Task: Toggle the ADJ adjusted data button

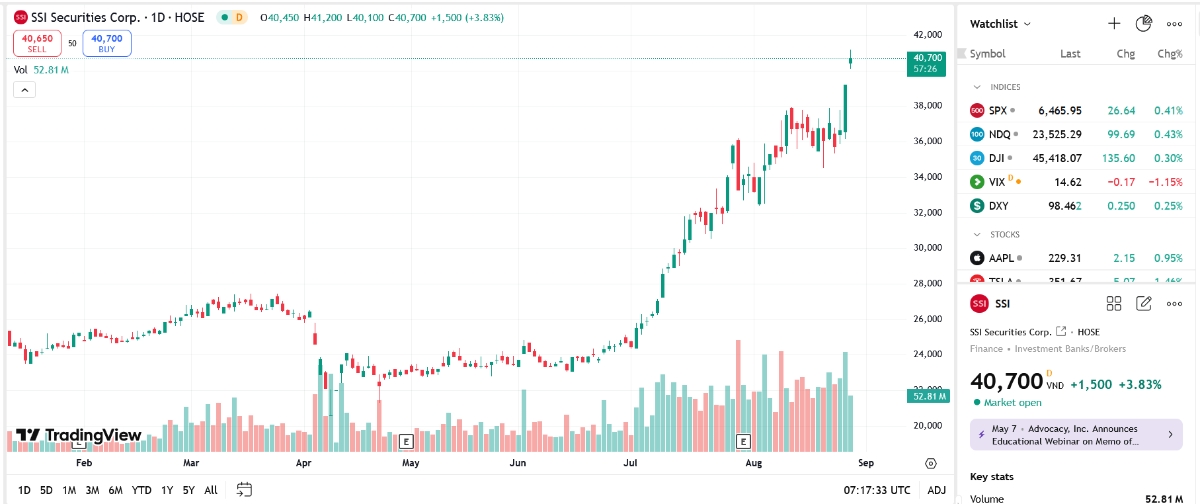Action: click(936, 490)
